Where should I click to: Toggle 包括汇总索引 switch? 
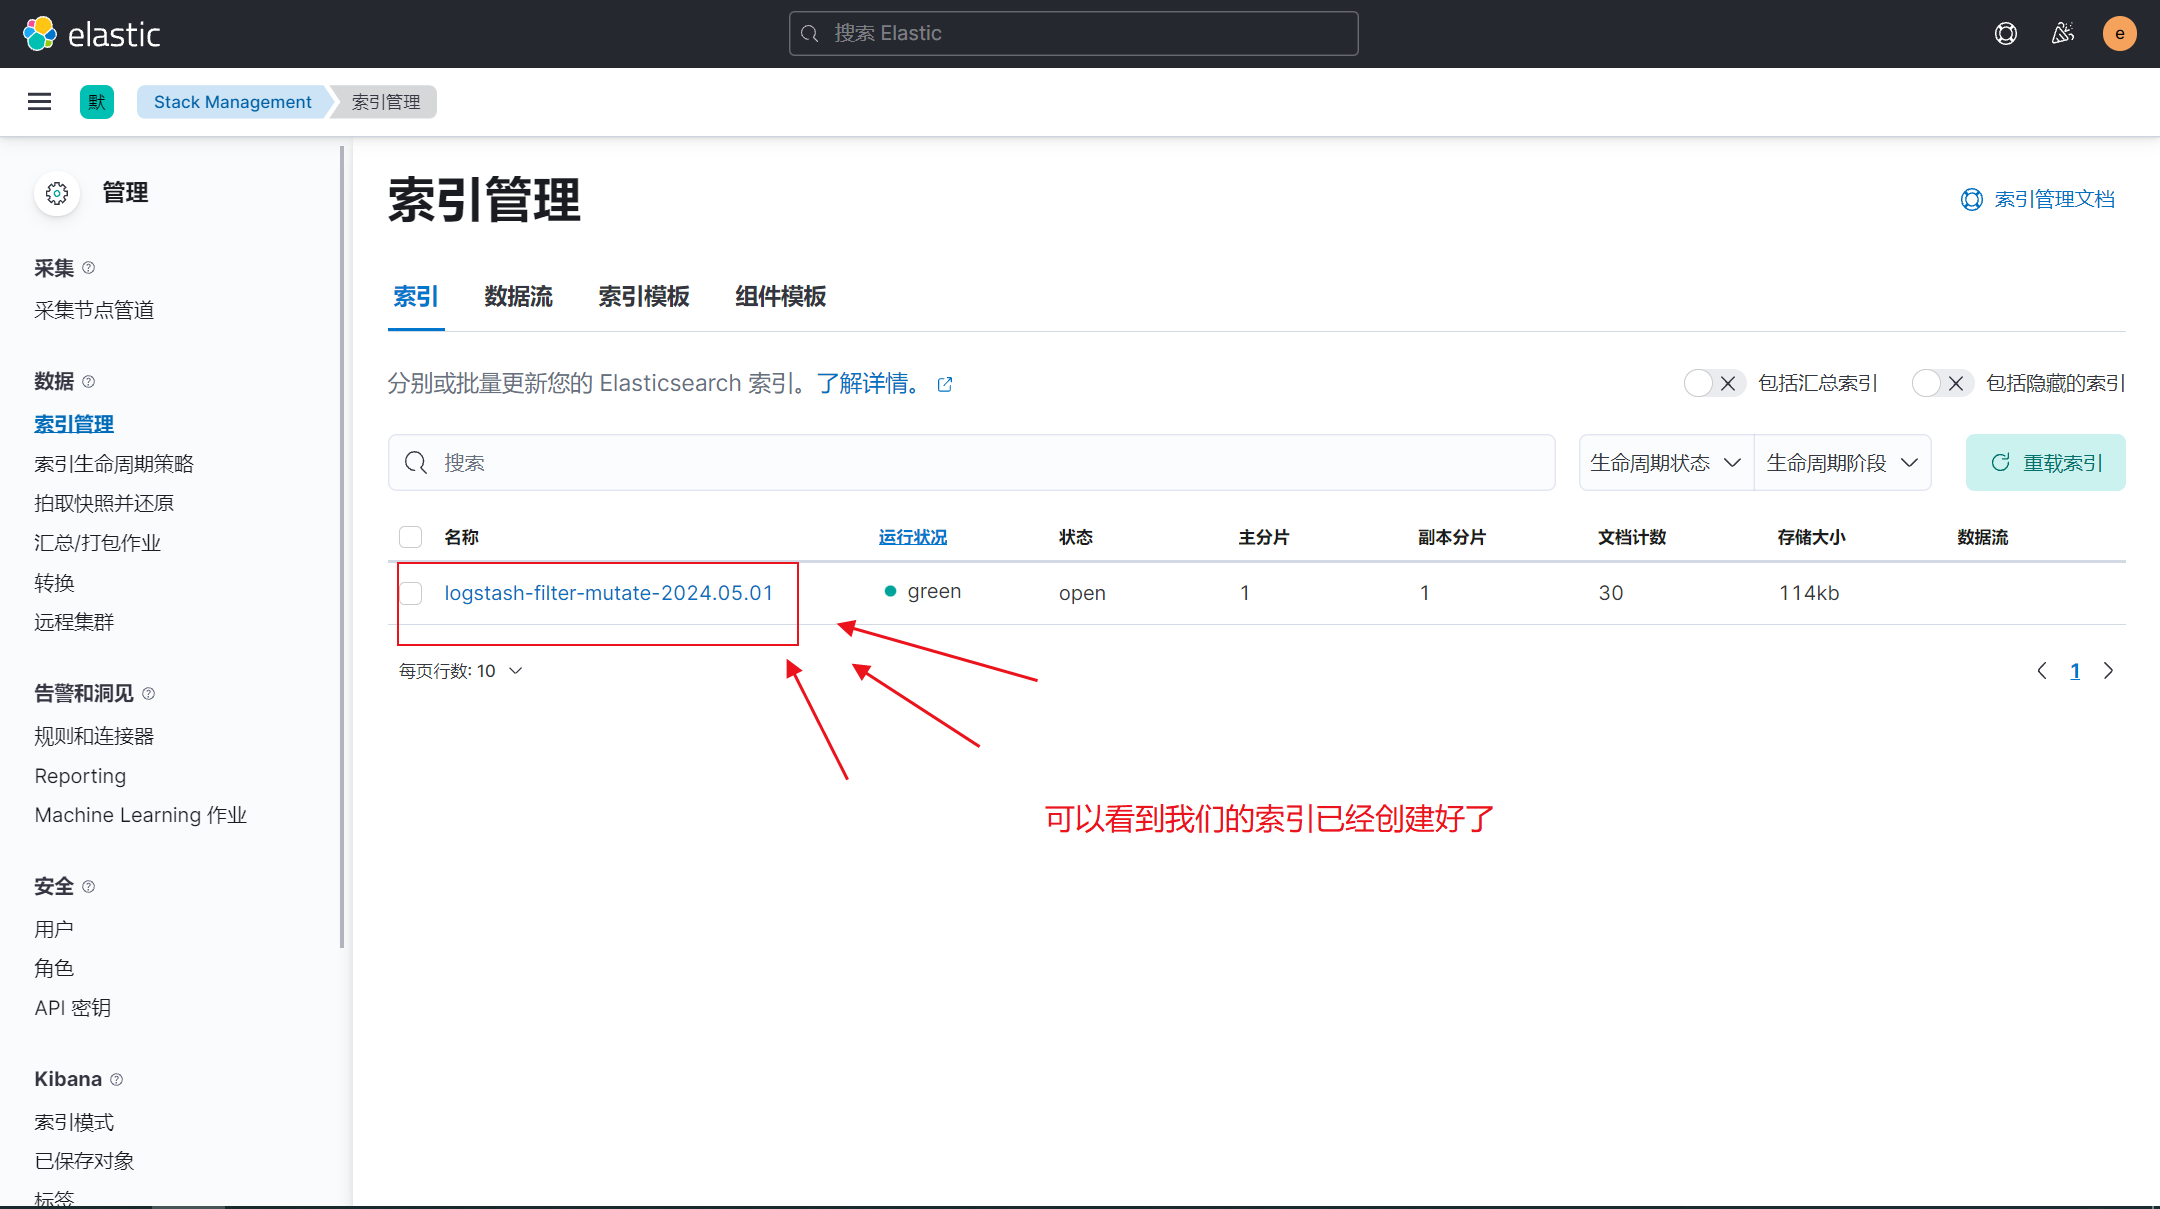[x=1714, y=383]
